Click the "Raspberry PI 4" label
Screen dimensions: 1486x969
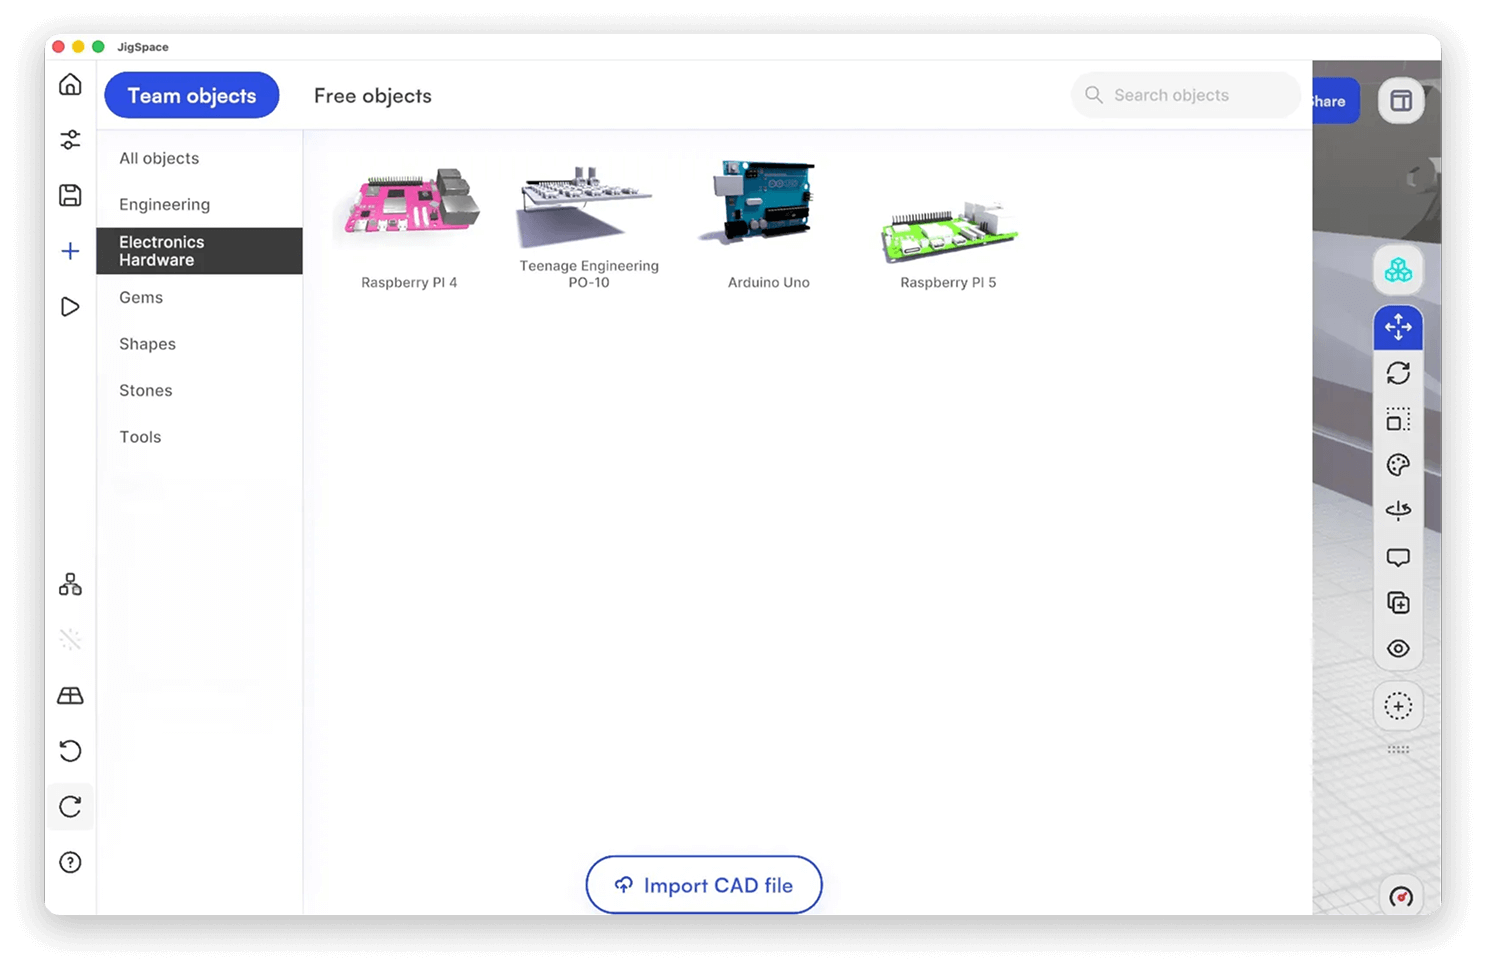tap(409, 283)
